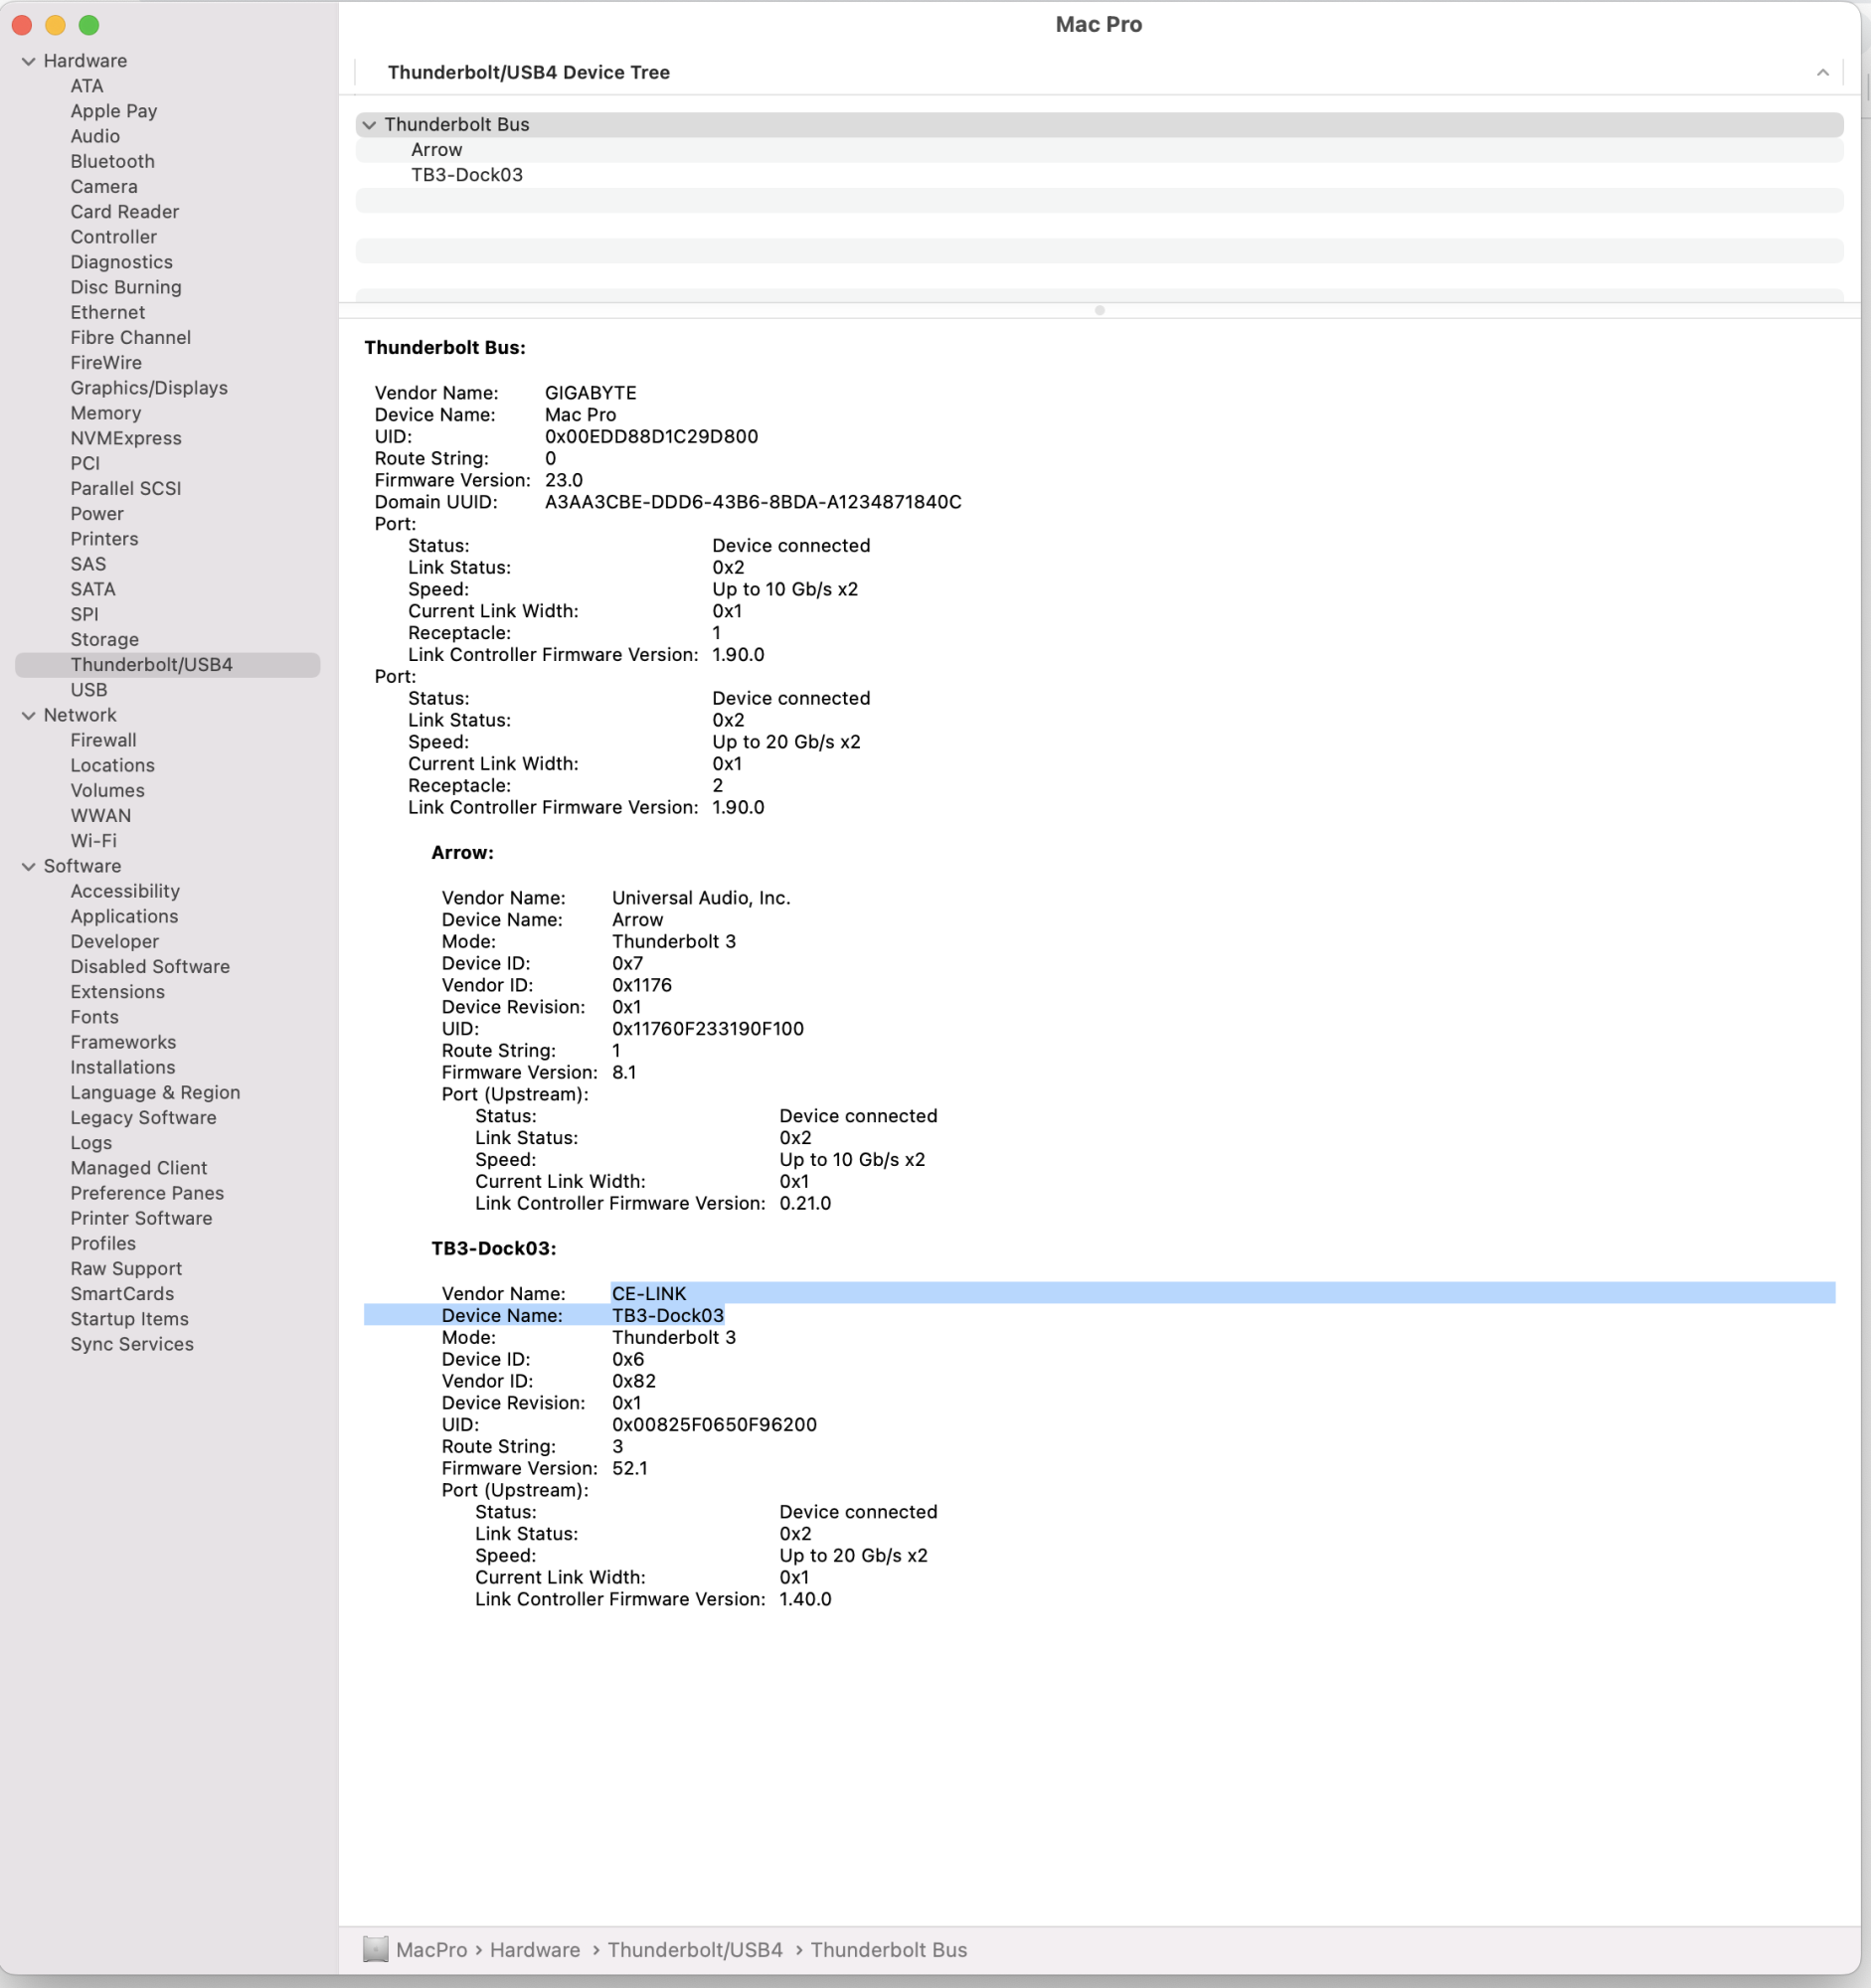
Task: Open Fibre Channel in the sidebar
Action: pos(131,337)
